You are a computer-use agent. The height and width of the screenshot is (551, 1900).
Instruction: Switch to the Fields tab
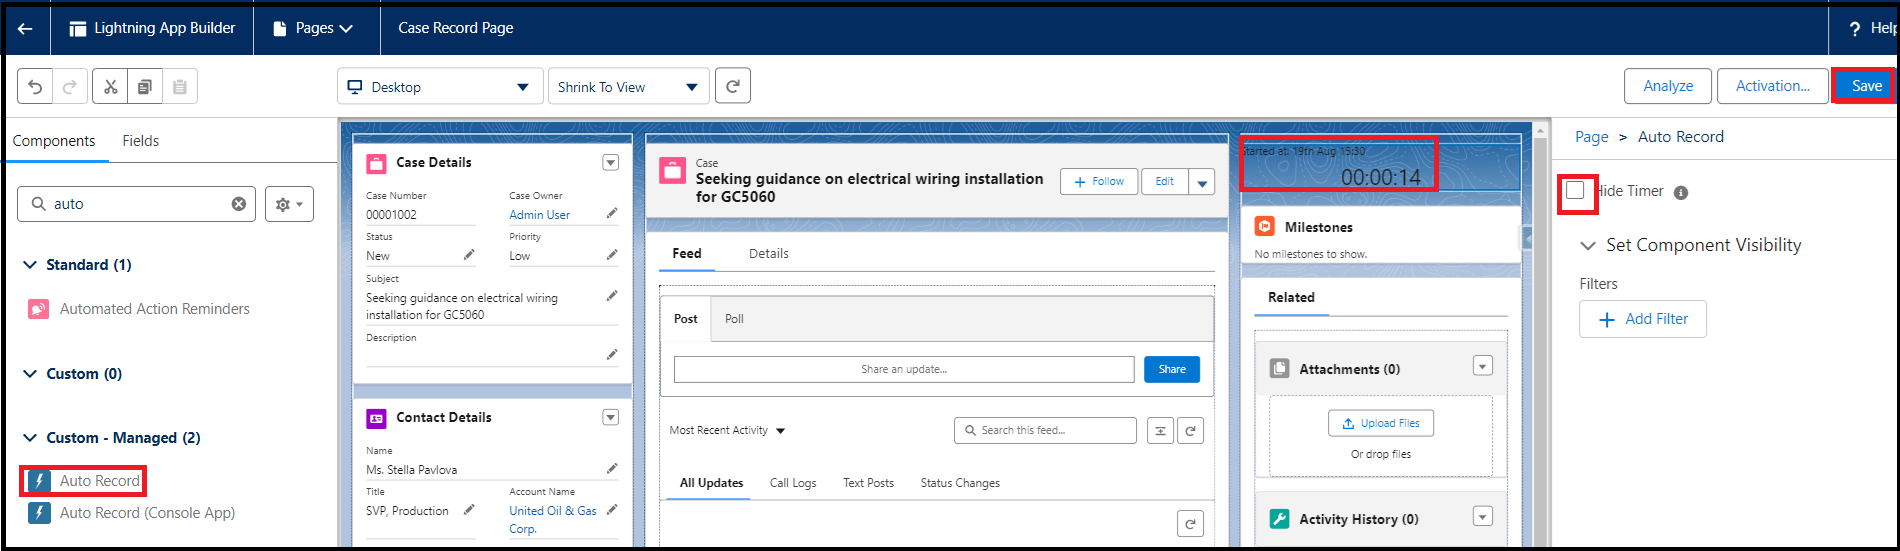pos(141,141)
